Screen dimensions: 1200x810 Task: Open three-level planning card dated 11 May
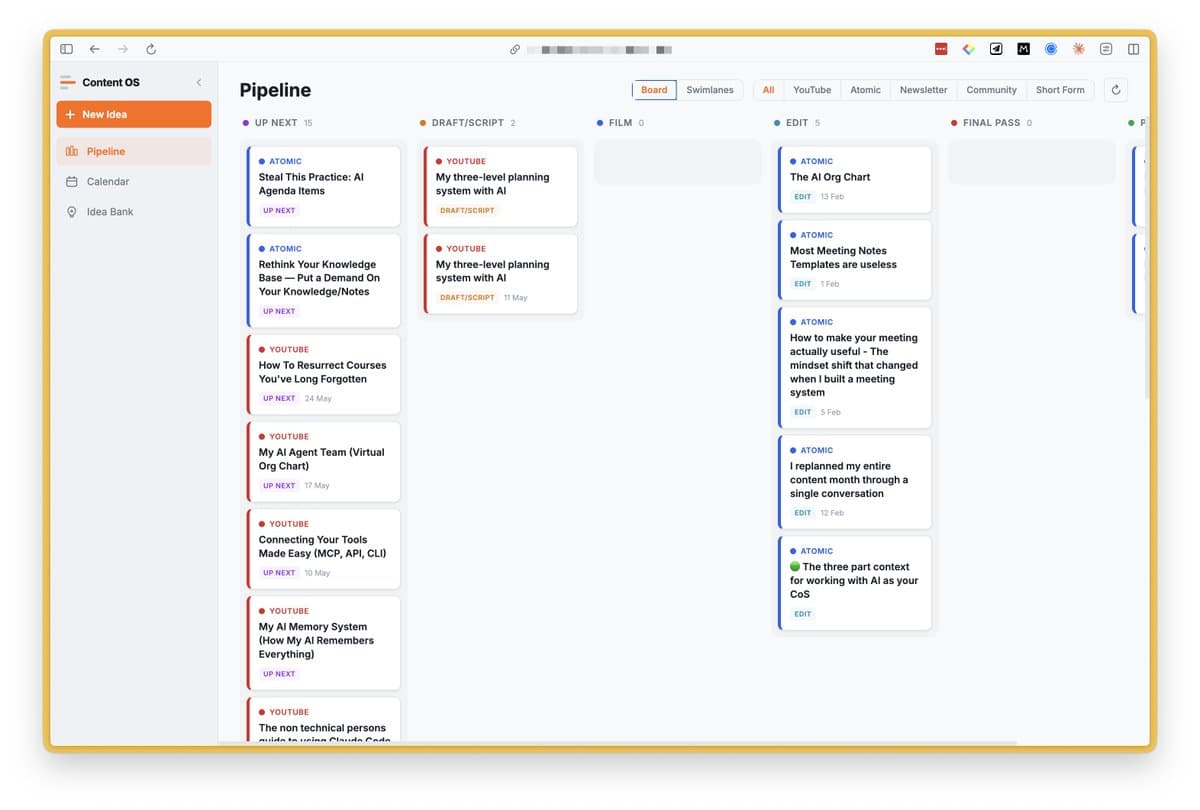click(500, 274)
